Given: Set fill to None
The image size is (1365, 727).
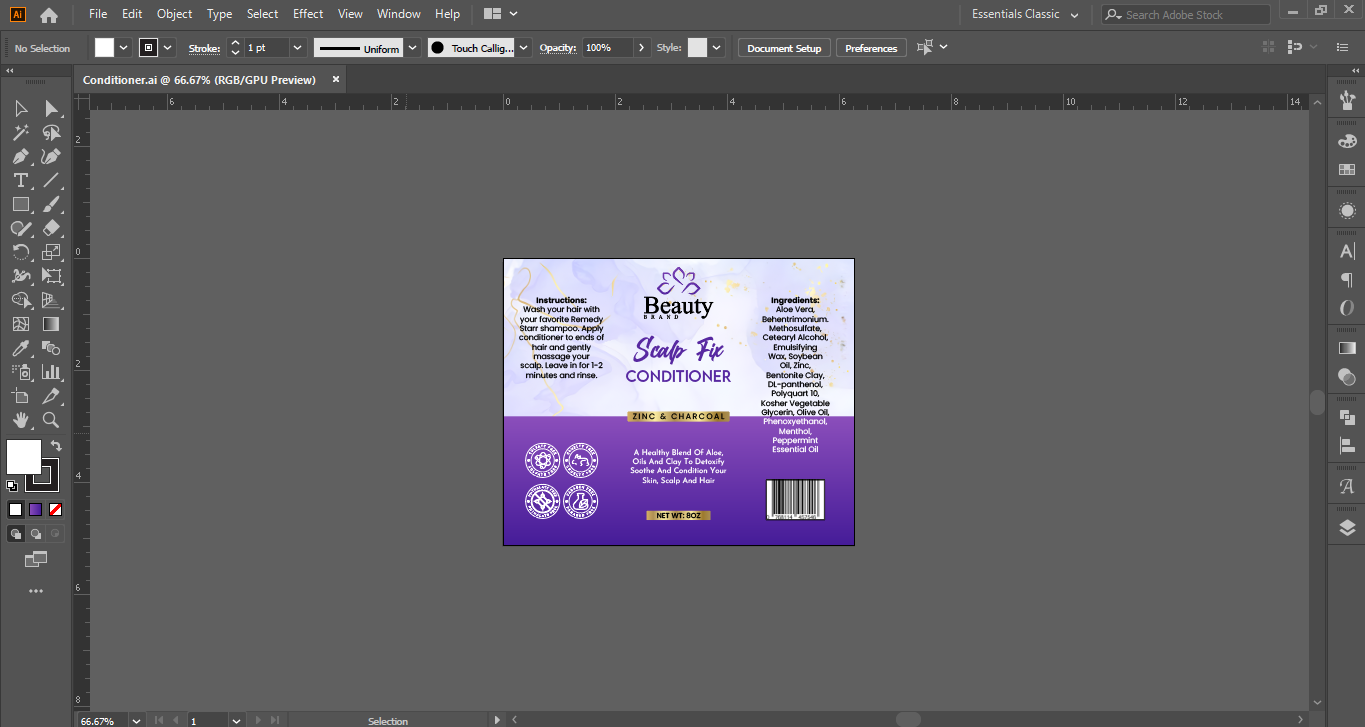Looking at the screenshot, I should click(56, 509).
